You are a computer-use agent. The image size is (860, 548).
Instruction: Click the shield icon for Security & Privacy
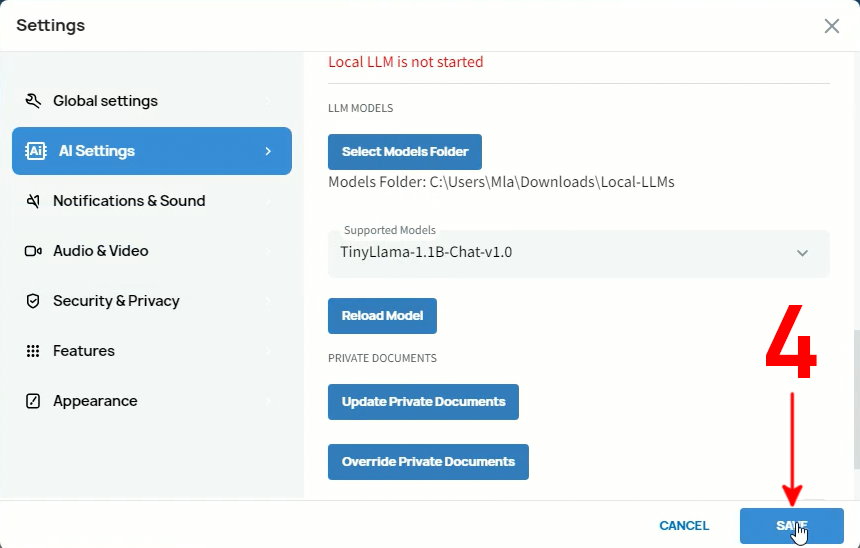[33, 301]
